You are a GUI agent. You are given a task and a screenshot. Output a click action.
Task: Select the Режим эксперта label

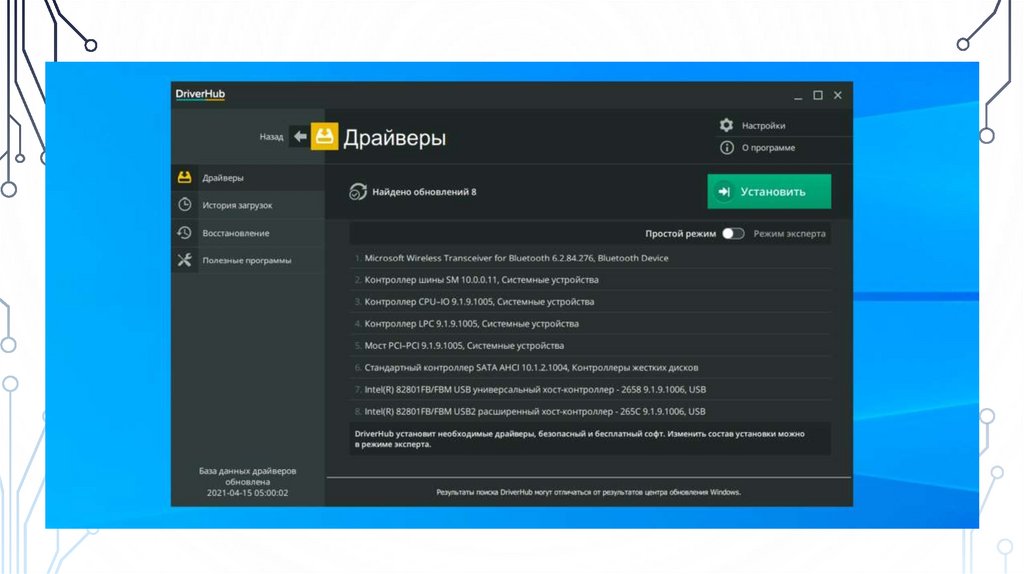click(x=789, y=233)
